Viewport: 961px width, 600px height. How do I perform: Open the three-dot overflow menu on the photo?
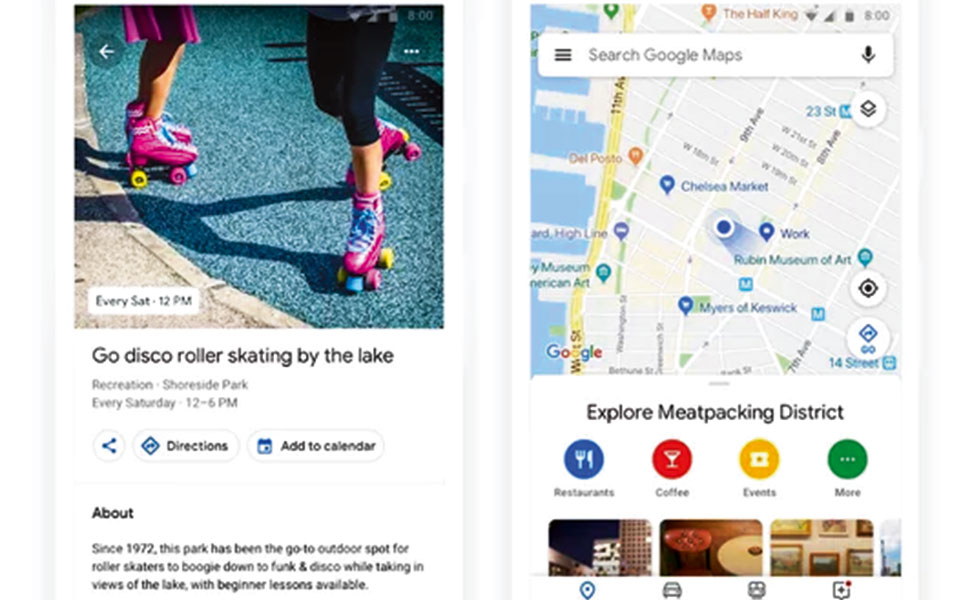click(x=412, y=51)
